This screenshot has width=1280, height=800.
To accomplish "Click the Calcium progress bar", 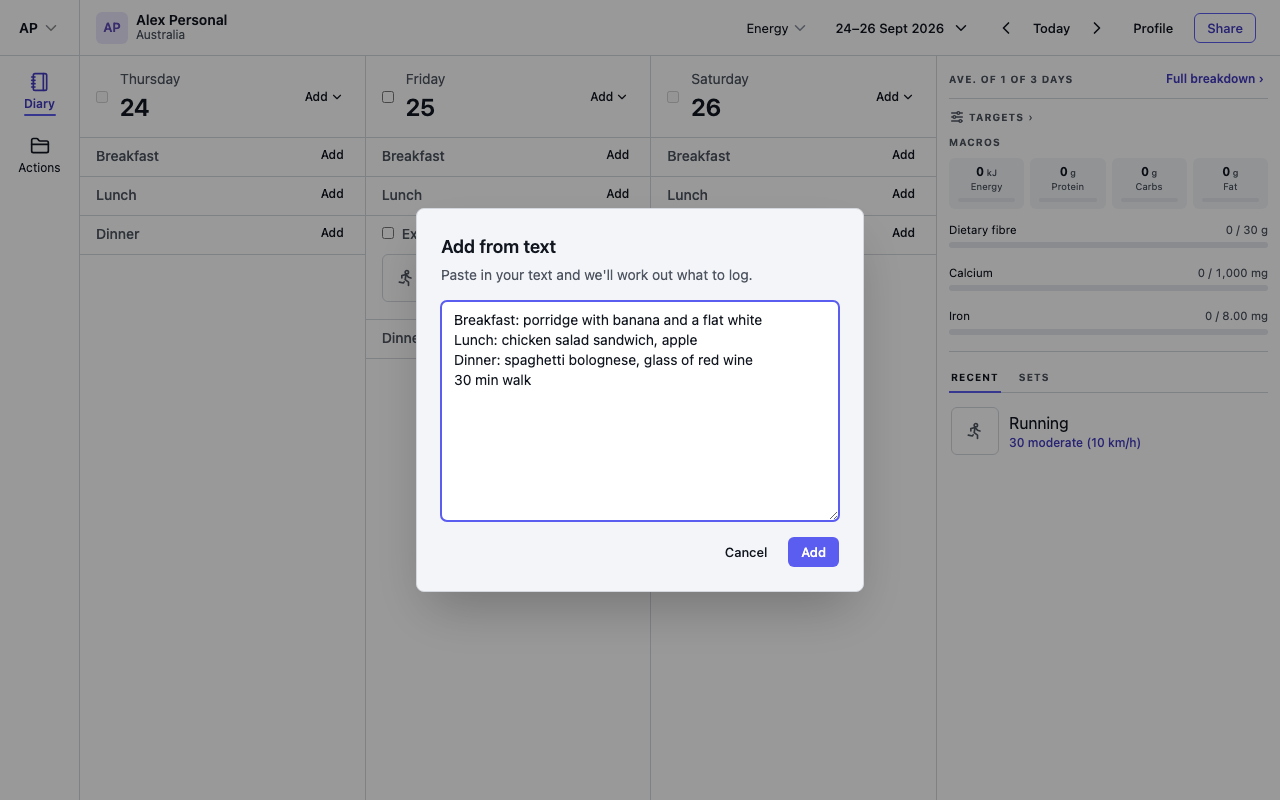I will [1108, 288].
